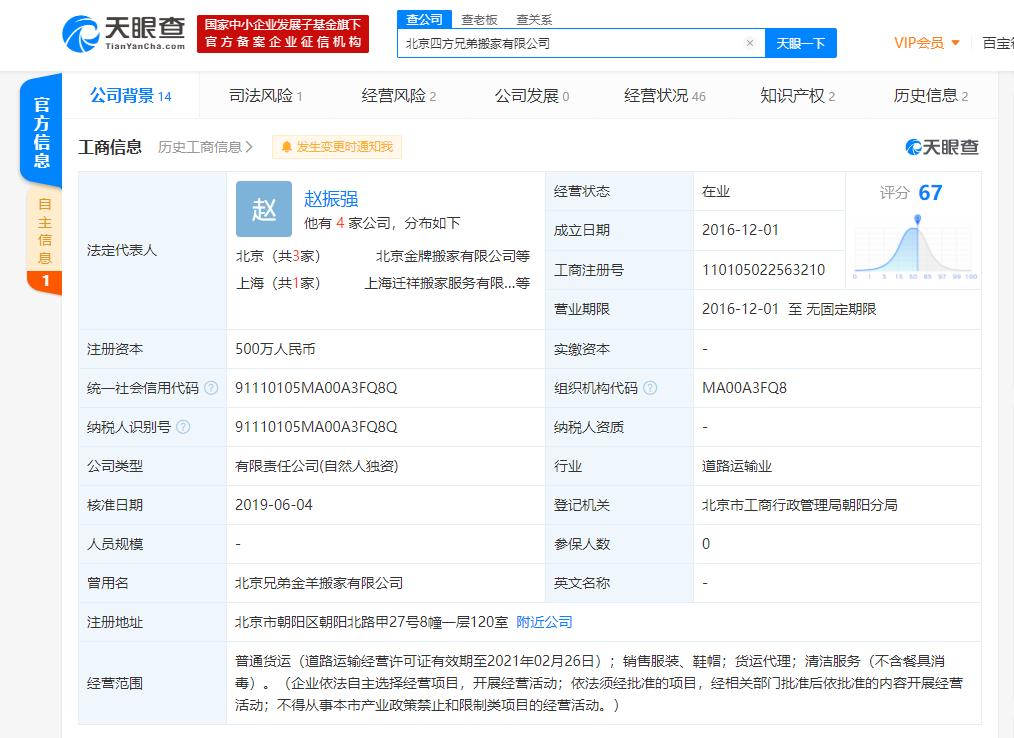
Task: Switch to the 查关系 search tab
Action: pyautogui.click(x=534, y=20)
